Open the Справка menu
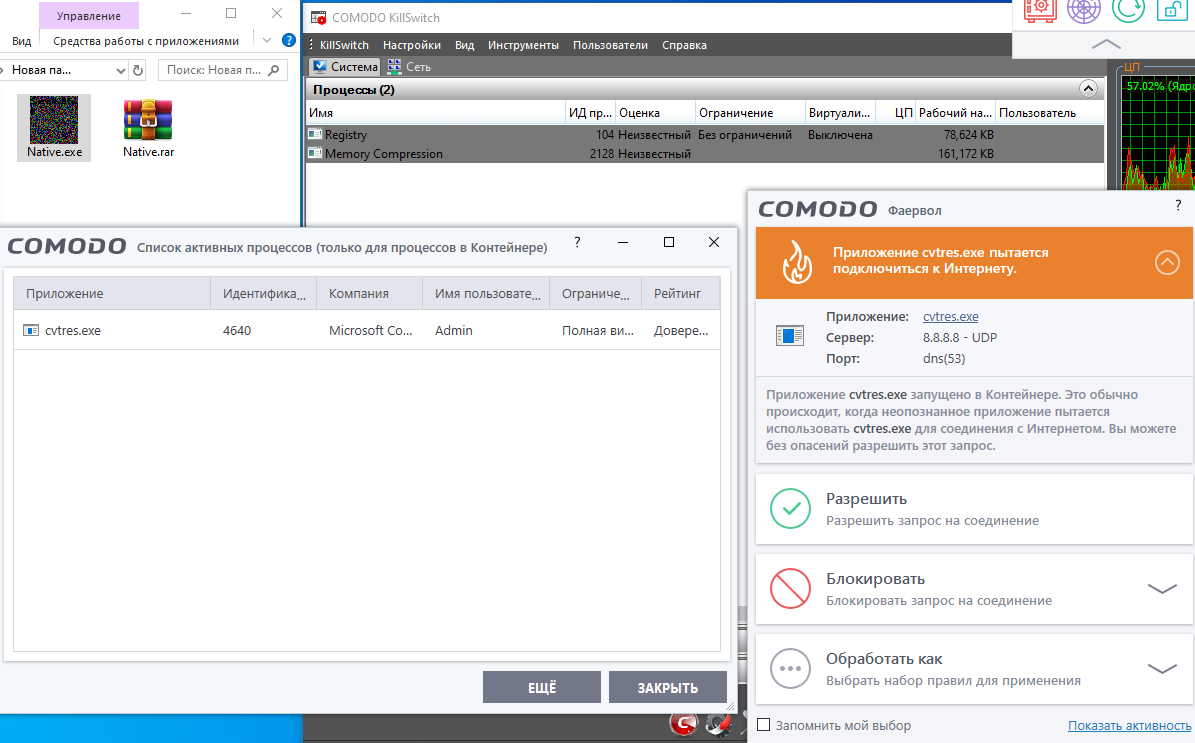Viewport: 1195px width, 743px height. pyautogui.click(x=684, y=45)
